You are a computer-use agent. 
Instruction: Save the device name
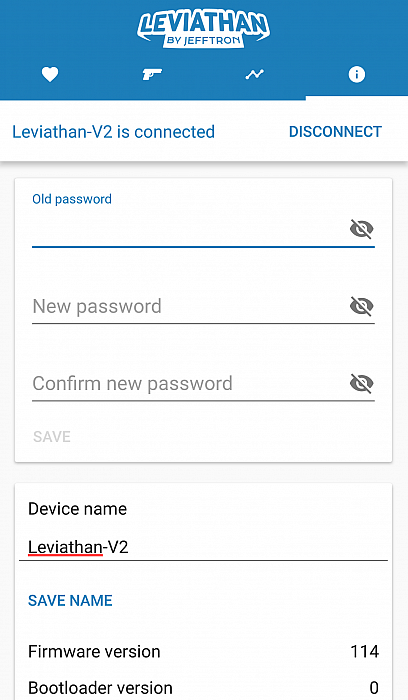point(70,600)
